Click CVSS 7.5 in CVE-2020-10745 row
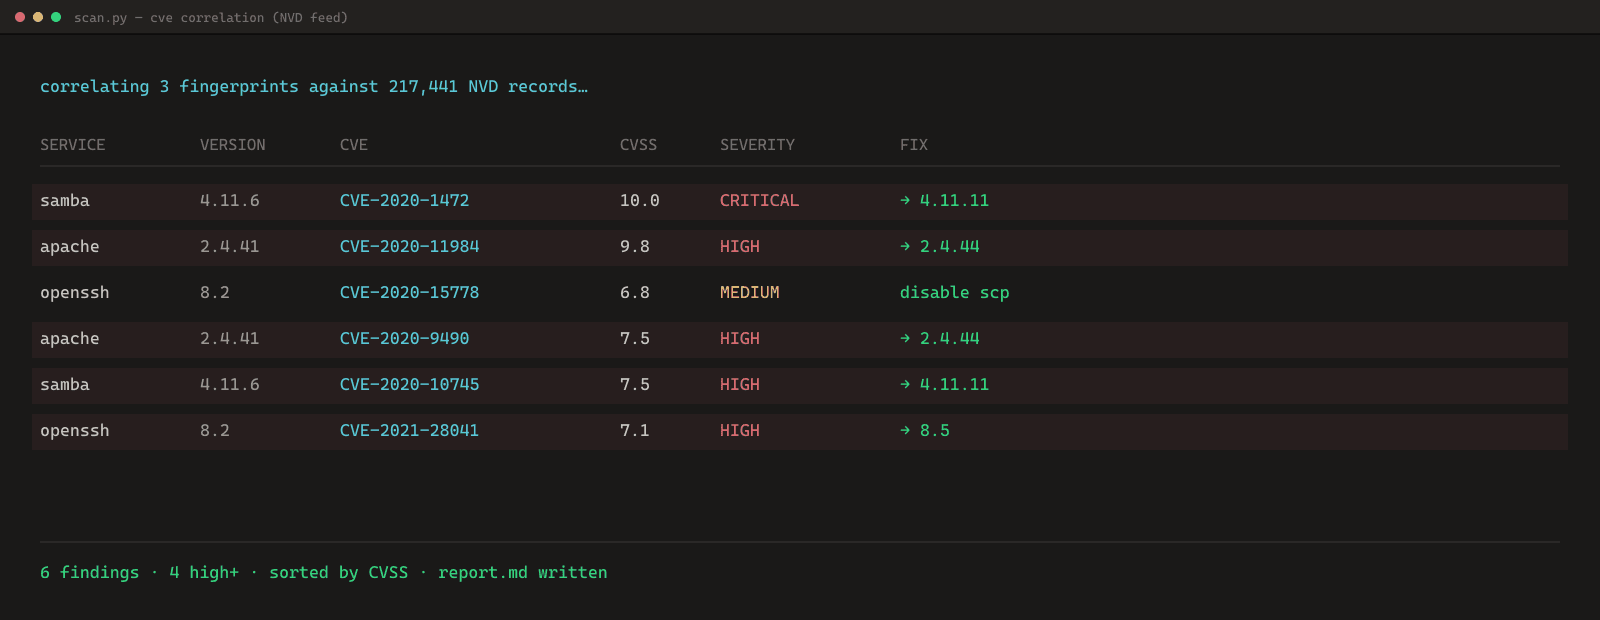This screenshot has width=1600, height=620. coord(635,385)
